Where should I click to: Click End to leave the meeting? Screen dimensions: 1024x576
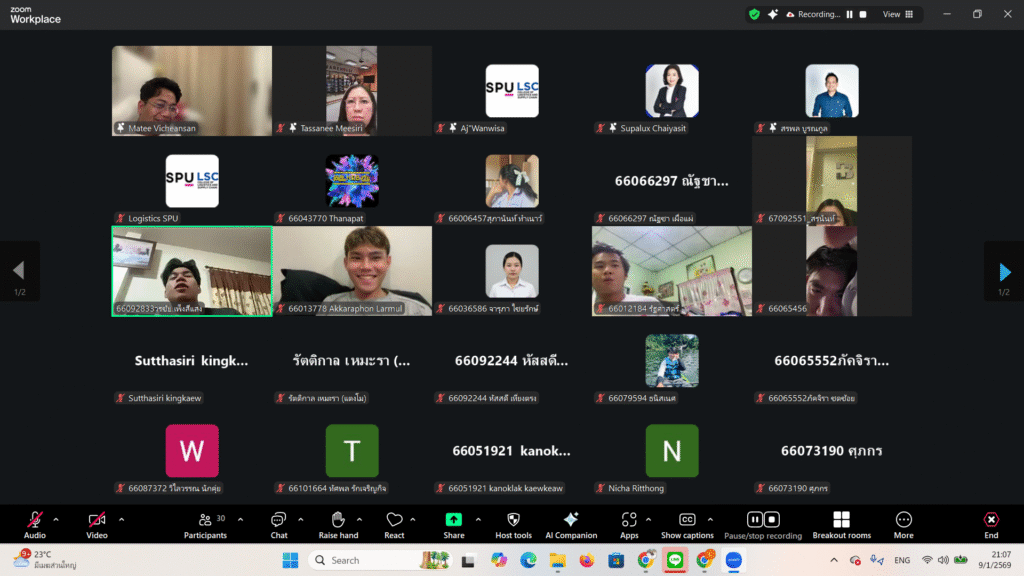point(990,522)
